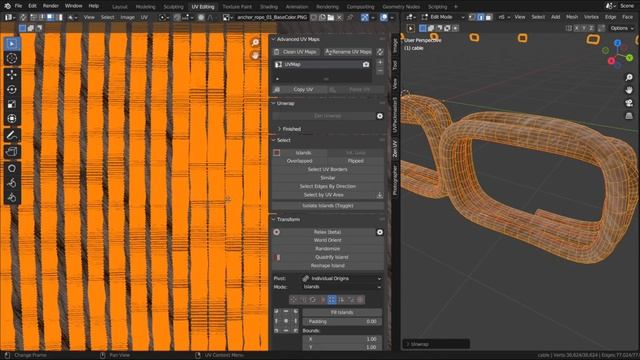
Task: Open the Edit Mode dropdown in 3D viewport
Action: coord(443,17)
